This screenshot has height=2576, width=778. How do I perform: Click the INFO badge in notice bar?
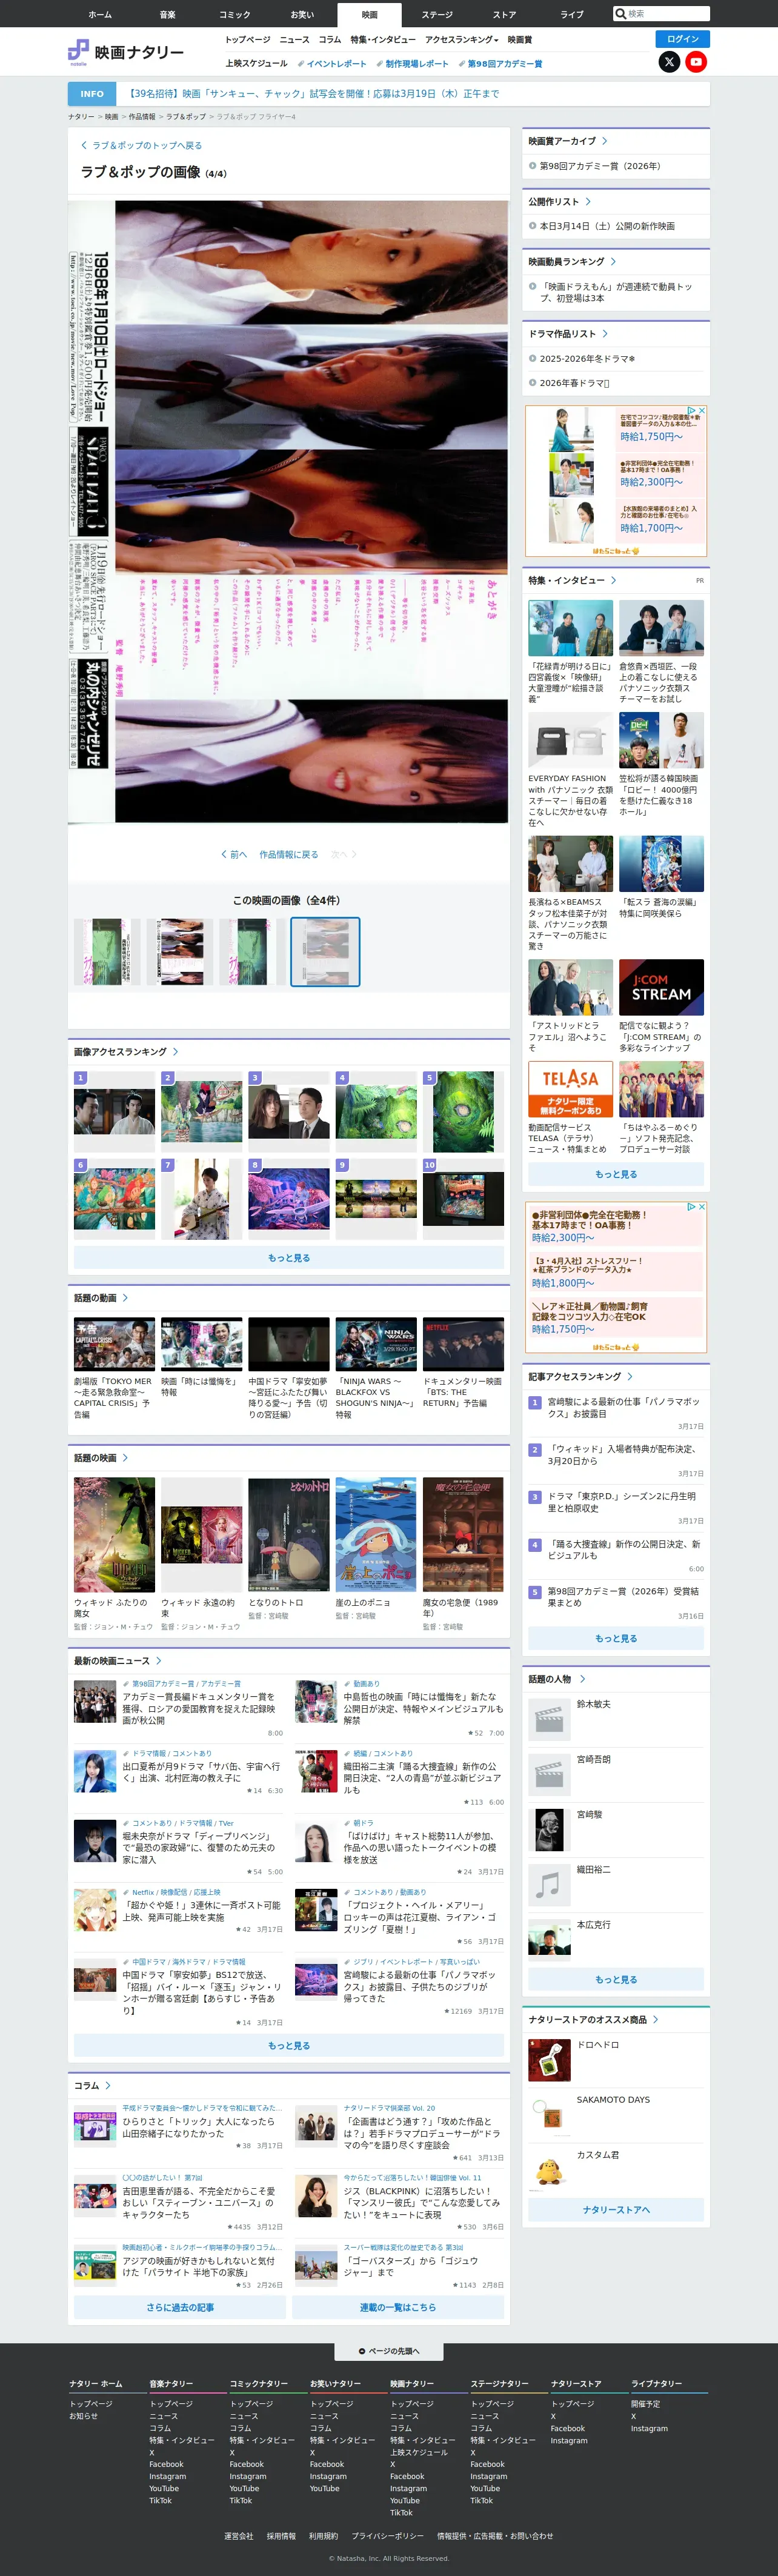point(92,94)
